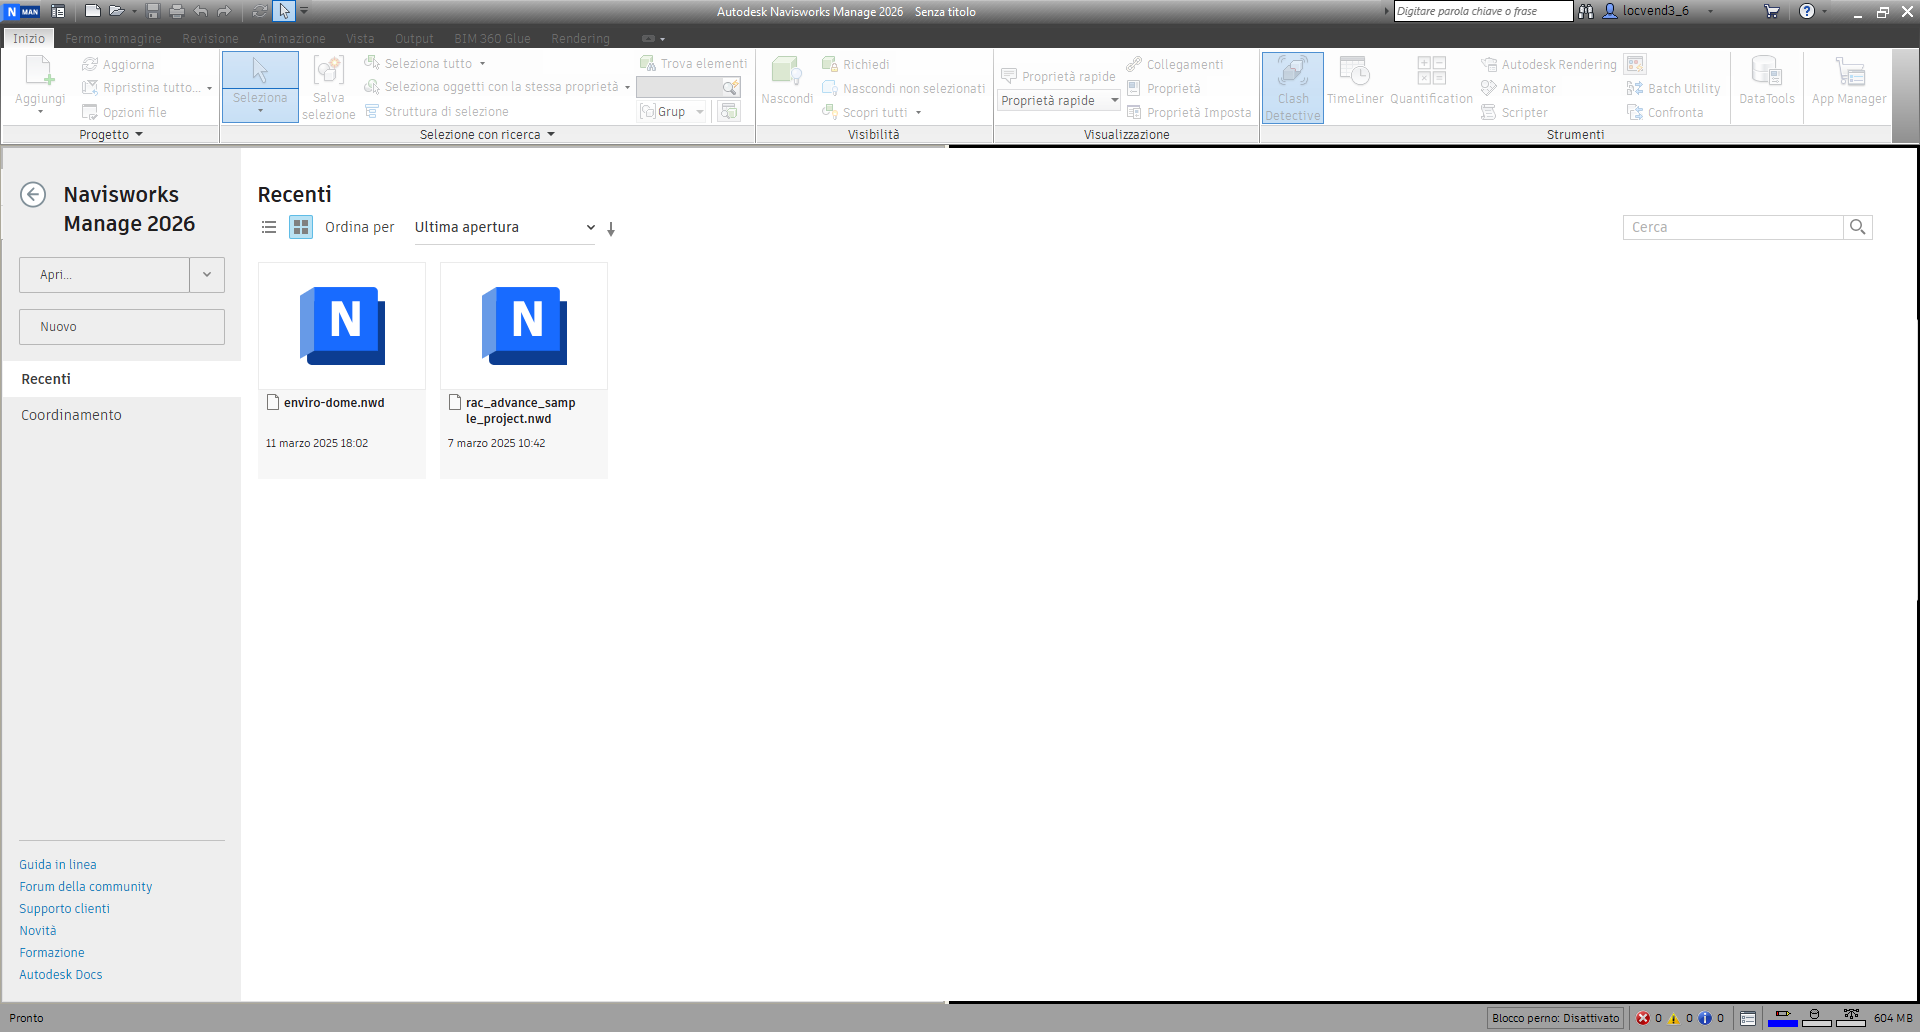1920x1032 pixels.
Task: Click the binoculars search icon
Action: click(1586, 11)
